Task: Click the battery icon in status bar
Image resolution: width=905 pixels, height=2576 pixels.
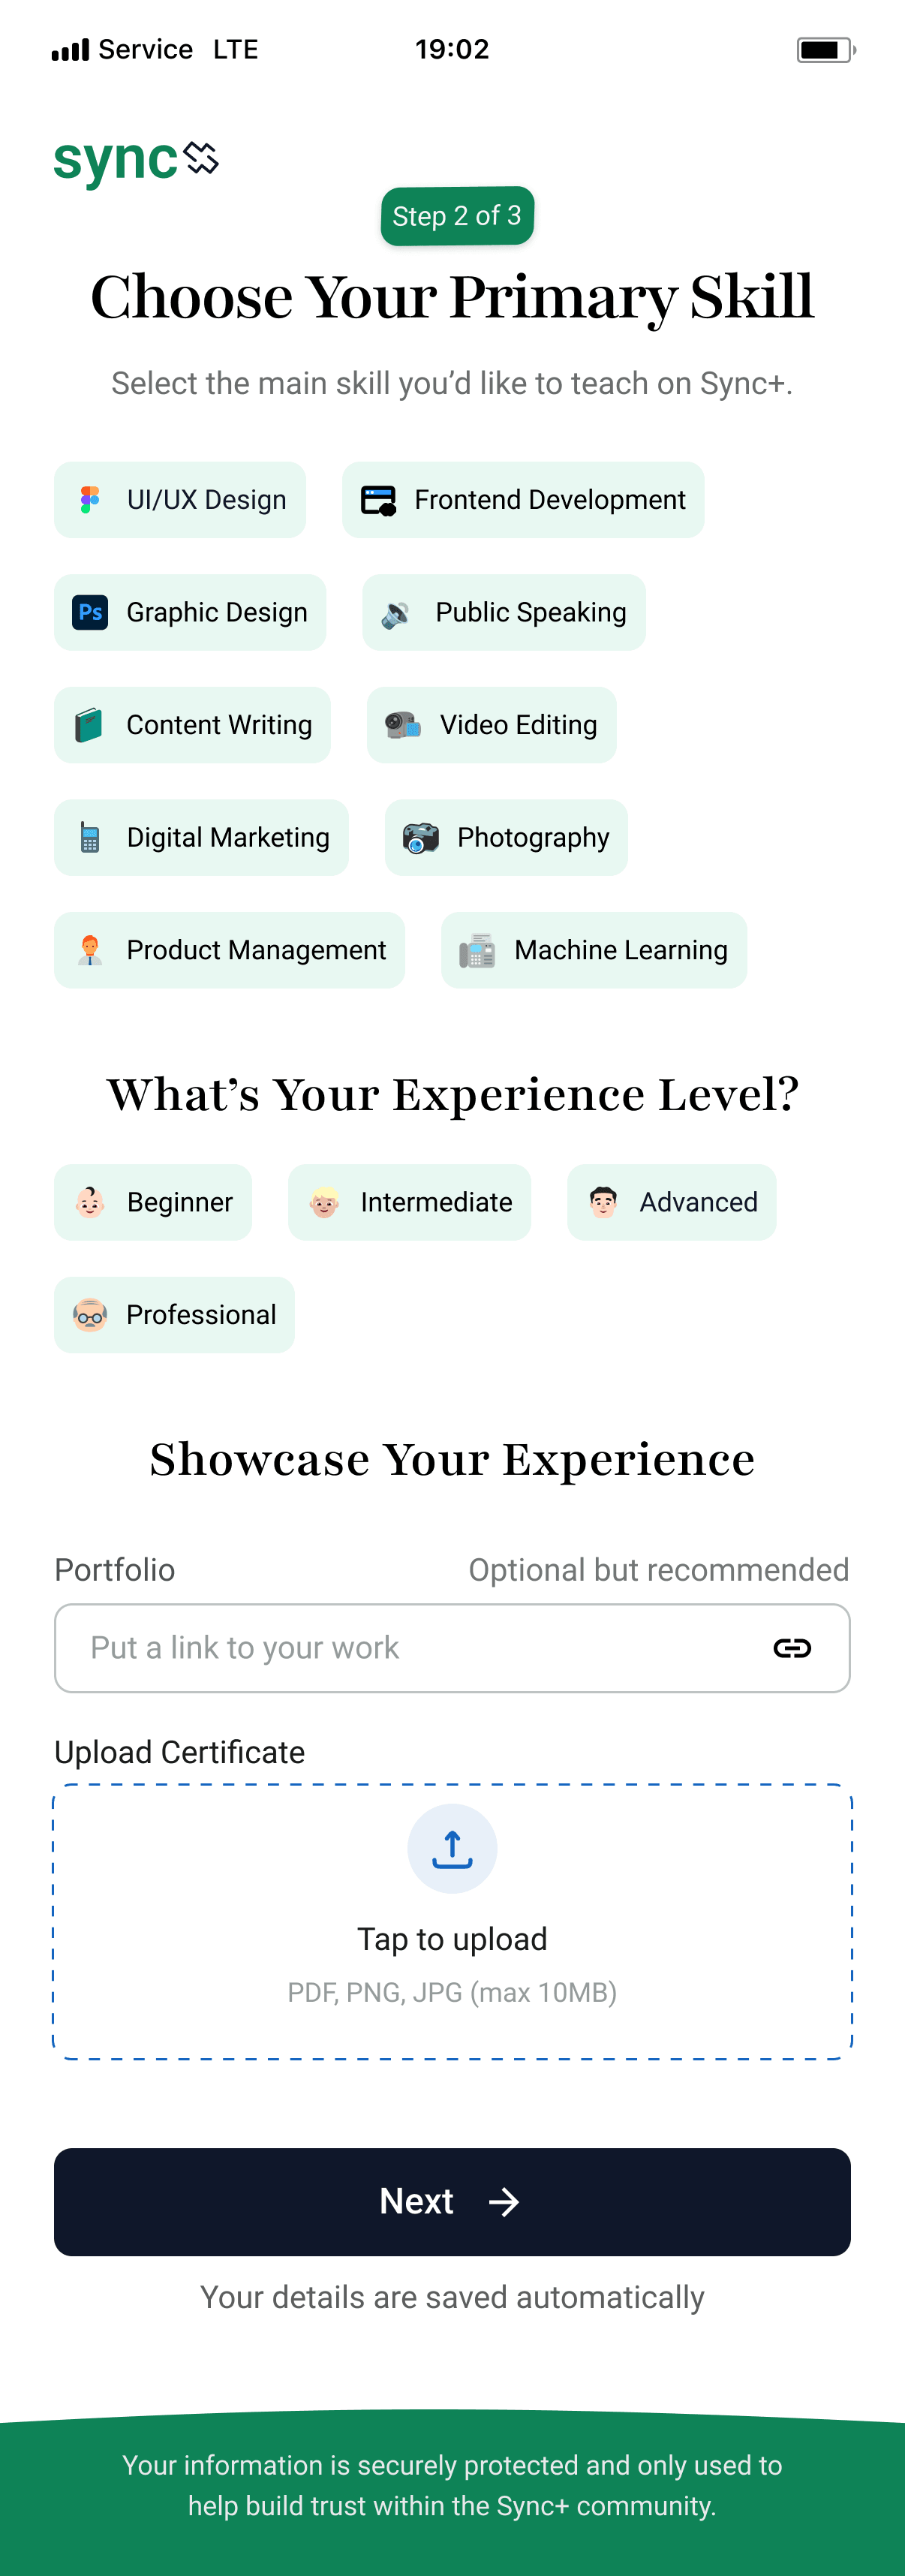Action: point(826,50)
